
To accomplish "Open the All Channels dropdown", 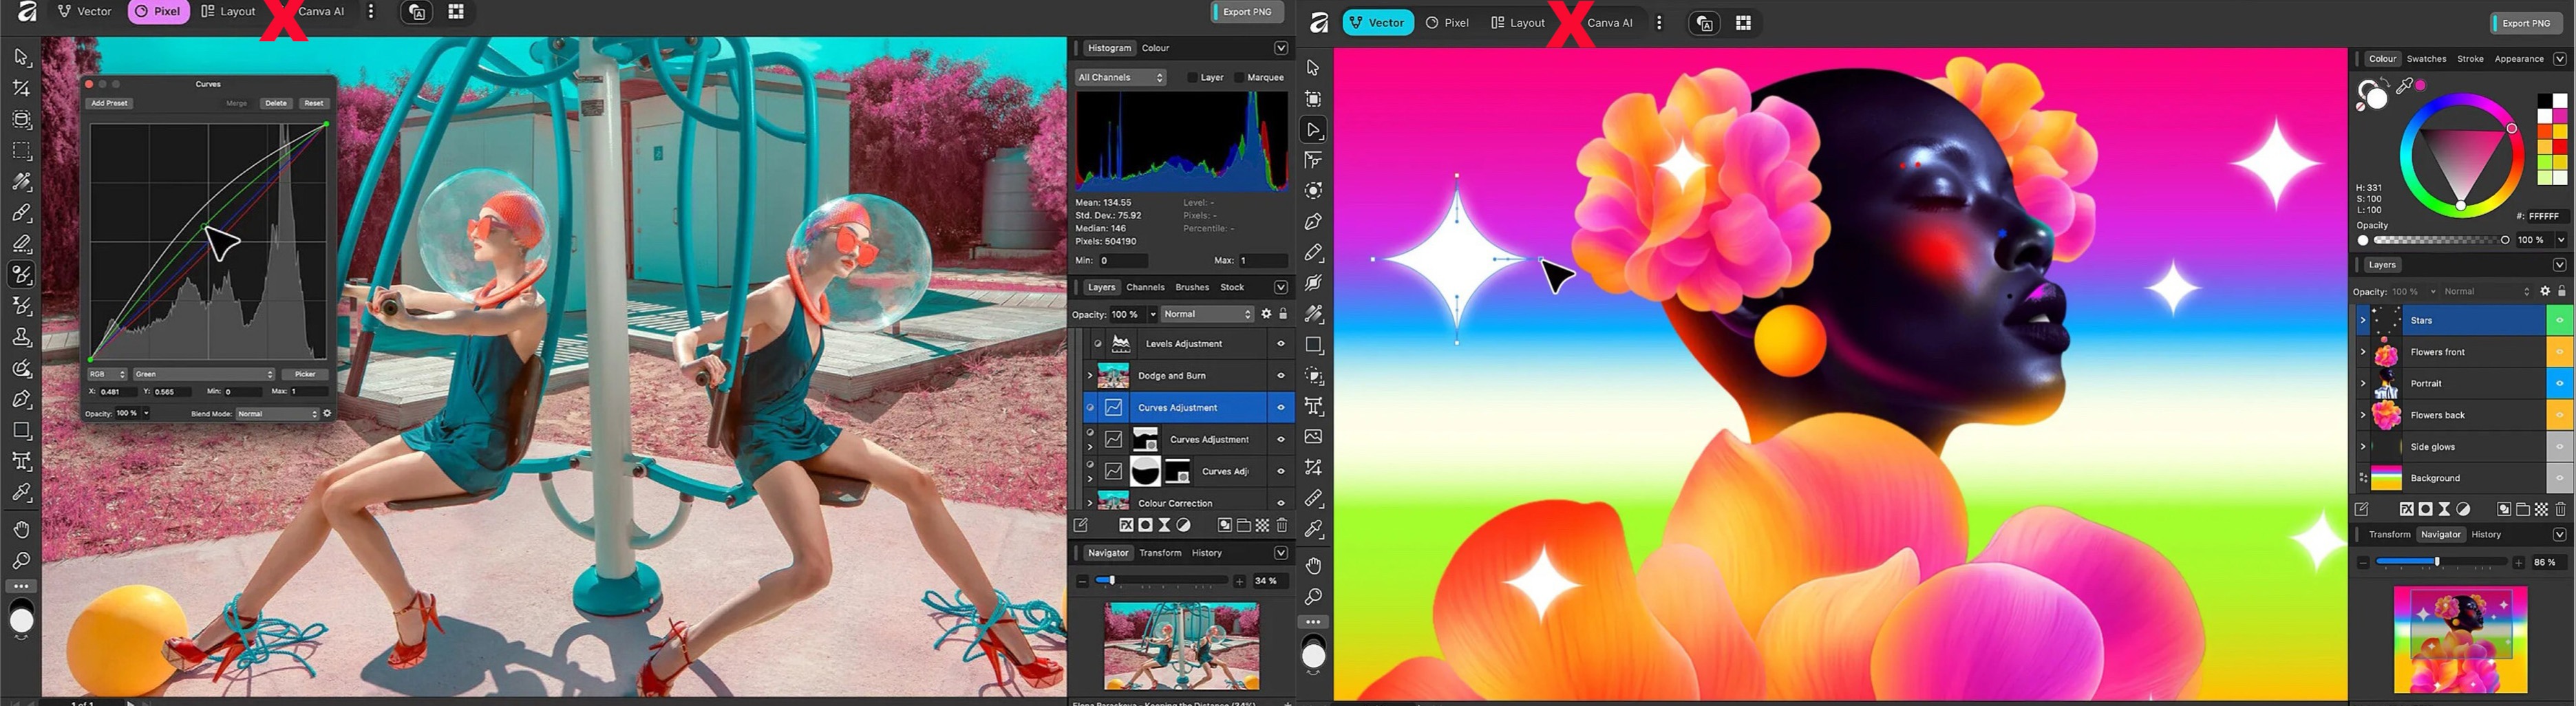I will (1120, 77).
